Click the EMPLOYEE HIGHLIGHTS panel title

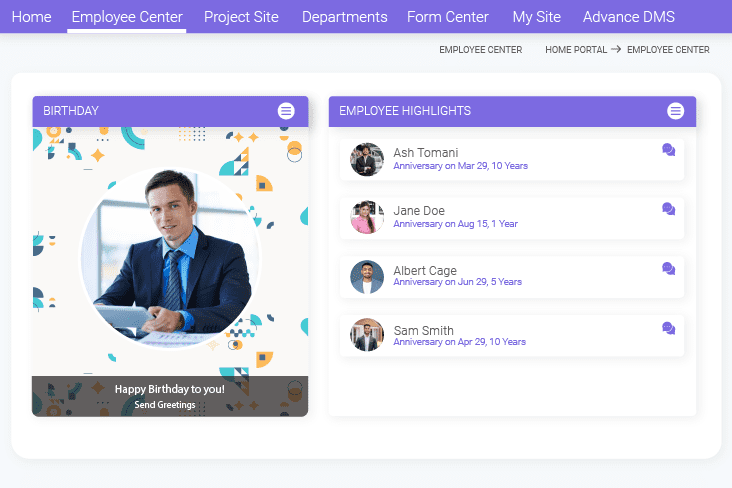click(x=405, y=111)
